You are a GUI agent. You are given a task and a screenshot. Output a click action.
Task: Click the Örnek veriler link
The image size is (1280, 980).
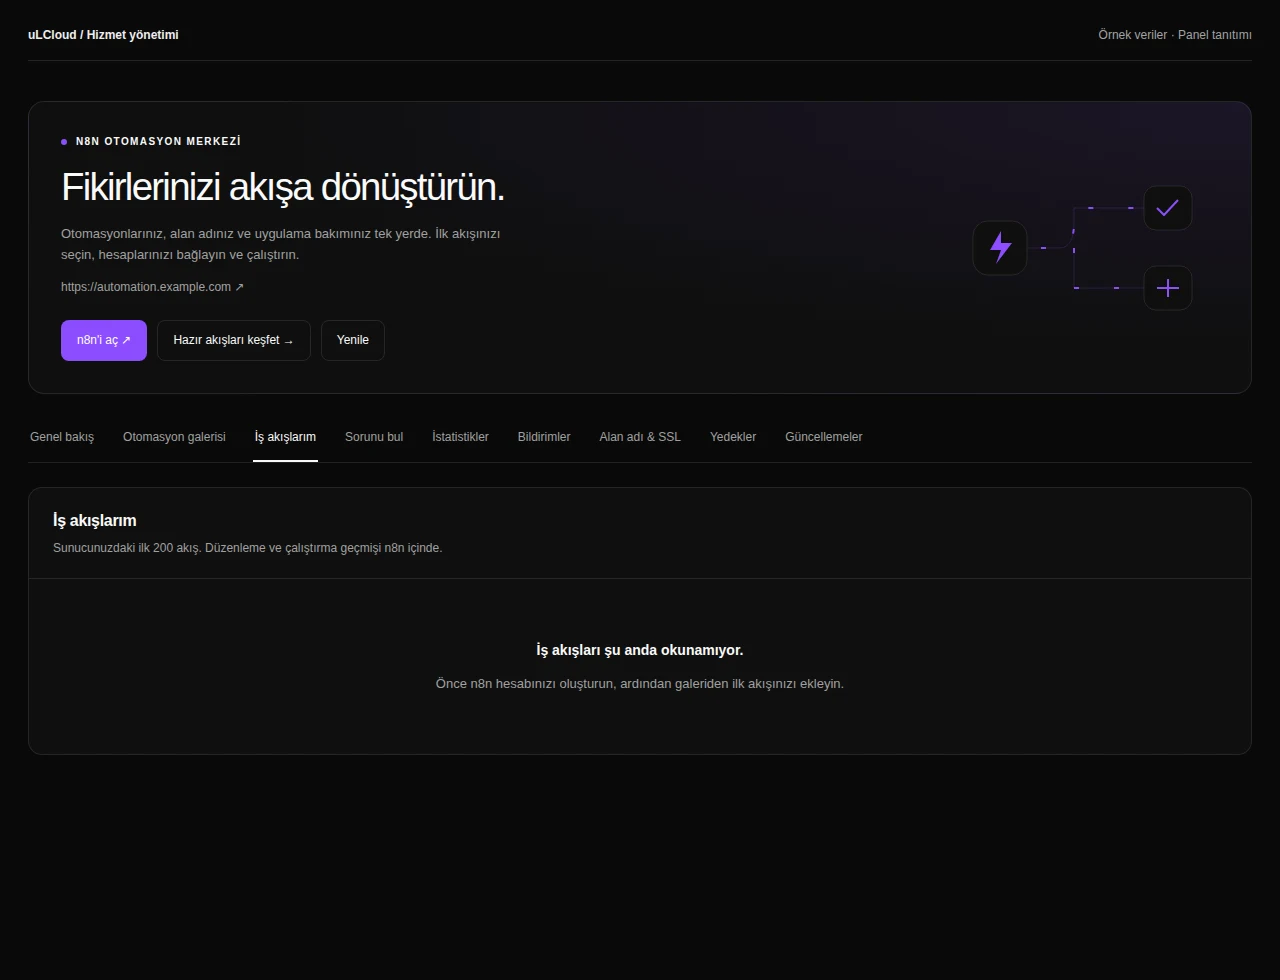pos(1132,35)
